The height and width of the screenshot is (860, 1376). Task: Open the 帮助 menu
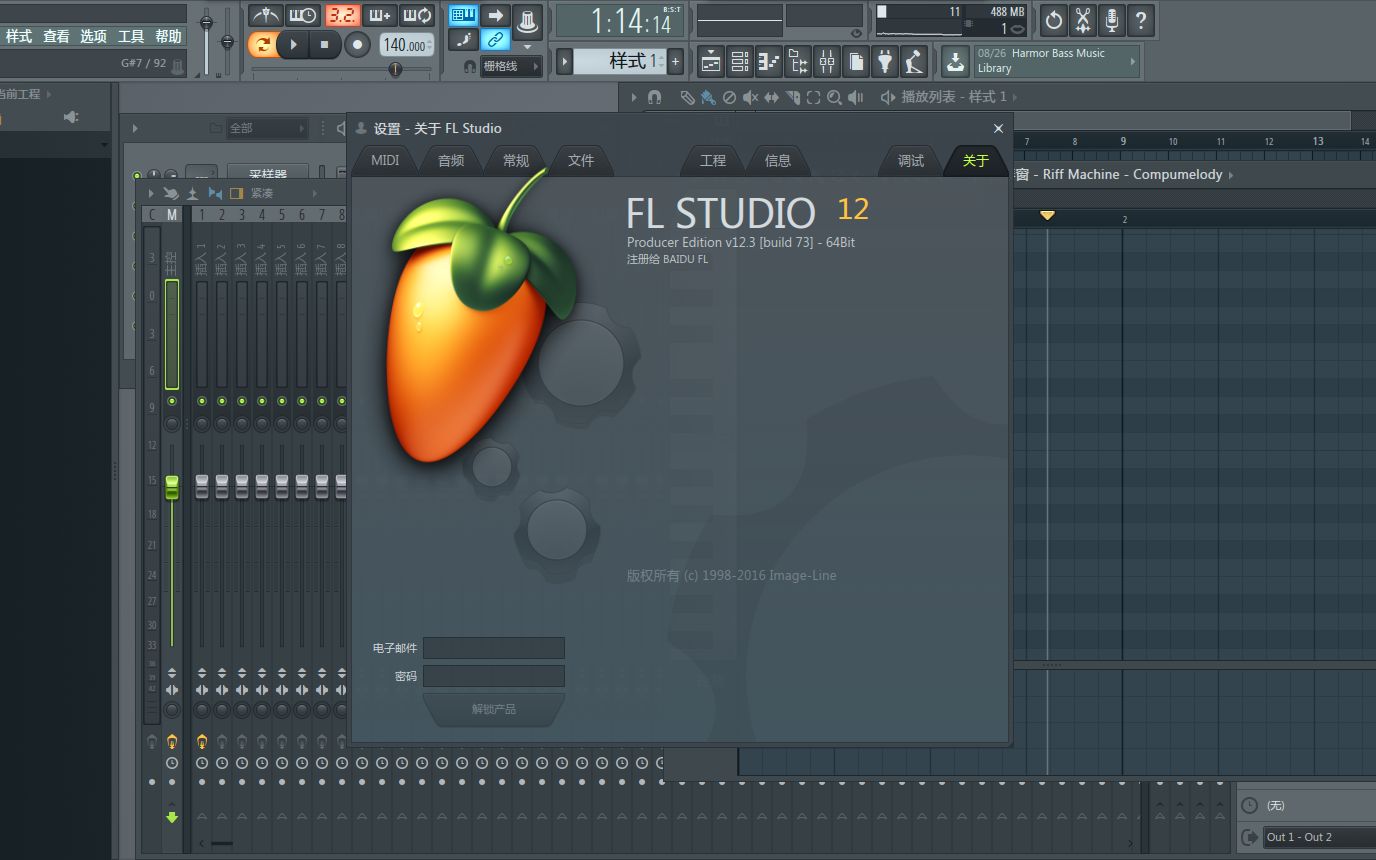tap(168, 36)
